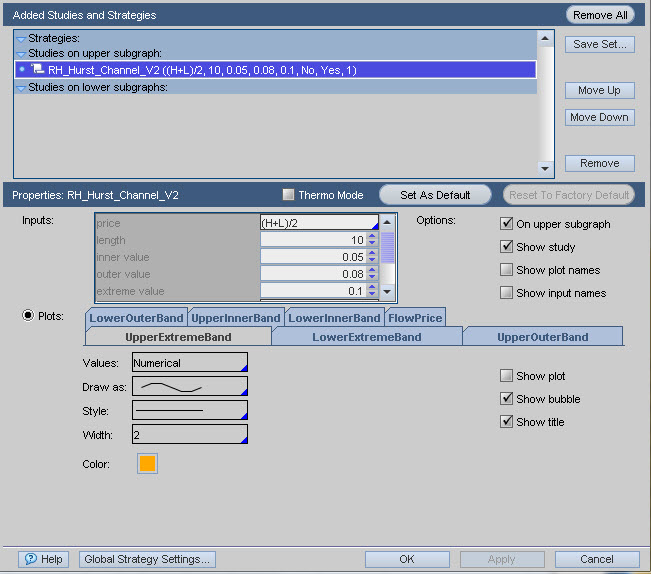
Task: Click the length input field showing 10
Action: [313, 240]
